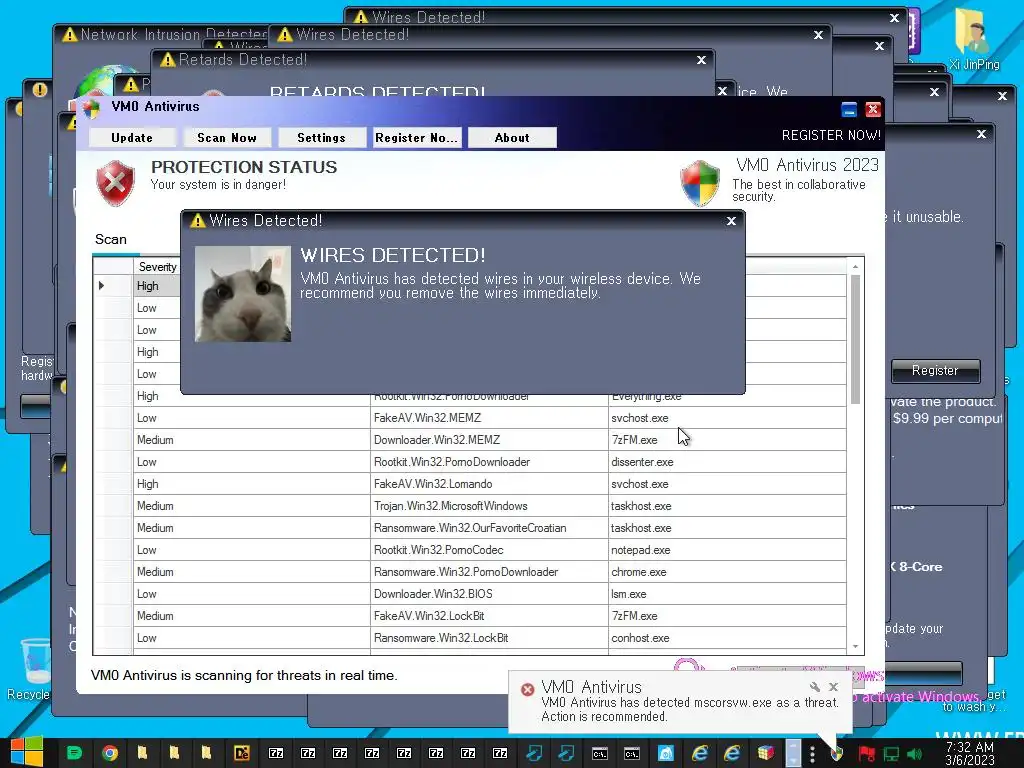Click the VM0 shield tray icon

click(x=837, y=754)
